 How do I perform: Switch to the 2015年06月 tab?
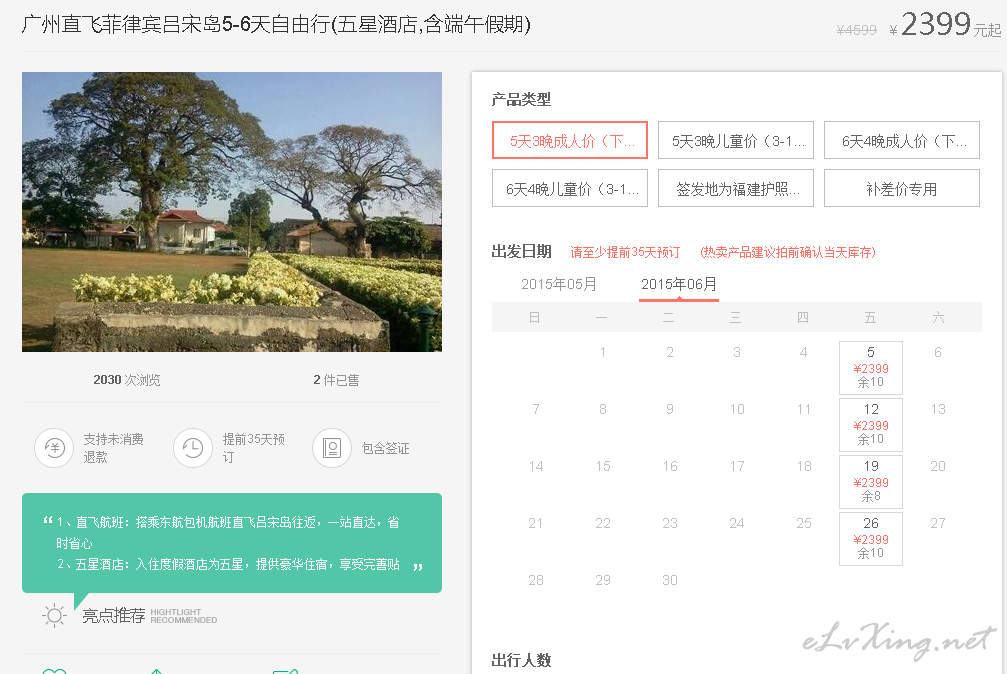pos(679,284)
